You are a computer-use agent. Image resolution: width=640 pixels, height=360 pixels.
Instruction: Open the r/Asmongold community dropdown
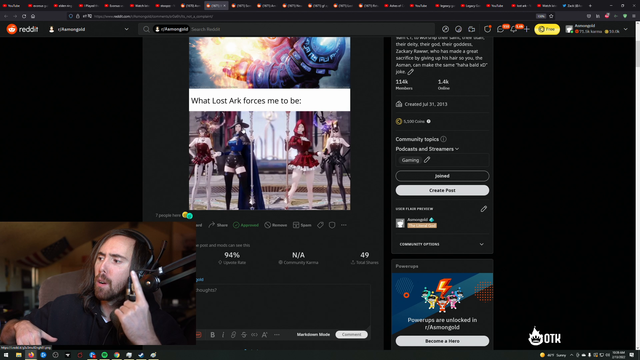click(x=89, y=29)
